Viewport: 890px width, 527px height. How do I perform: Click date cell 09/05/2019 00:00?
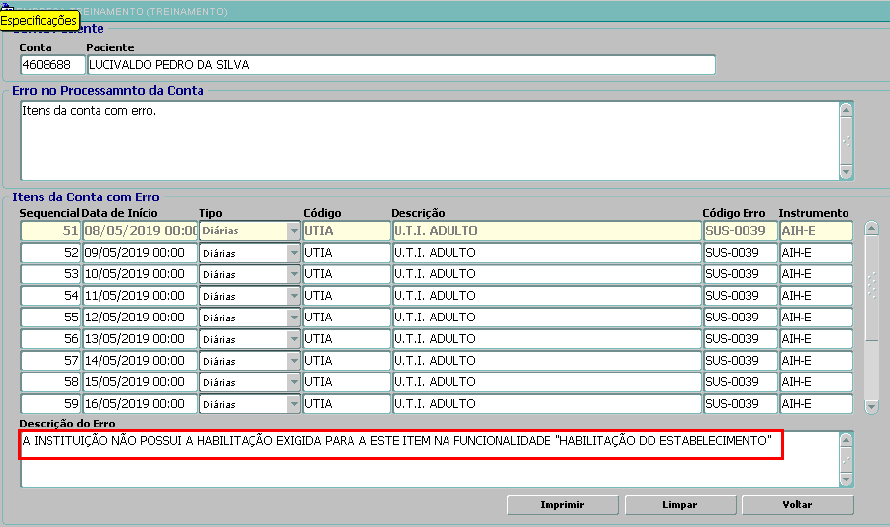[140, 253]
